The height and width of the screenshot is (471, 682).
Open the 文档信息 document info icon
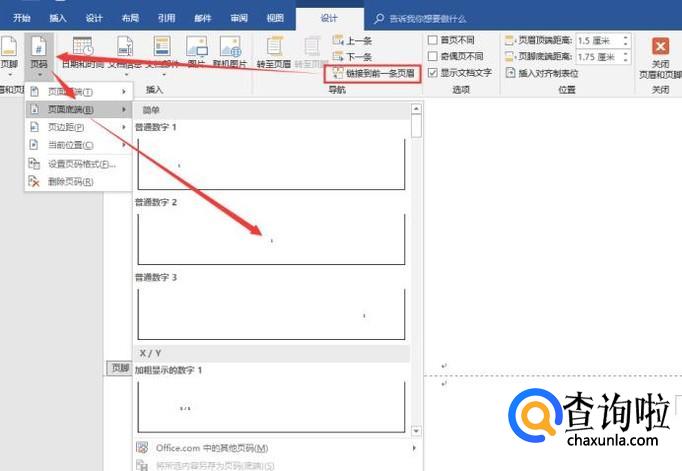[125, 46]
